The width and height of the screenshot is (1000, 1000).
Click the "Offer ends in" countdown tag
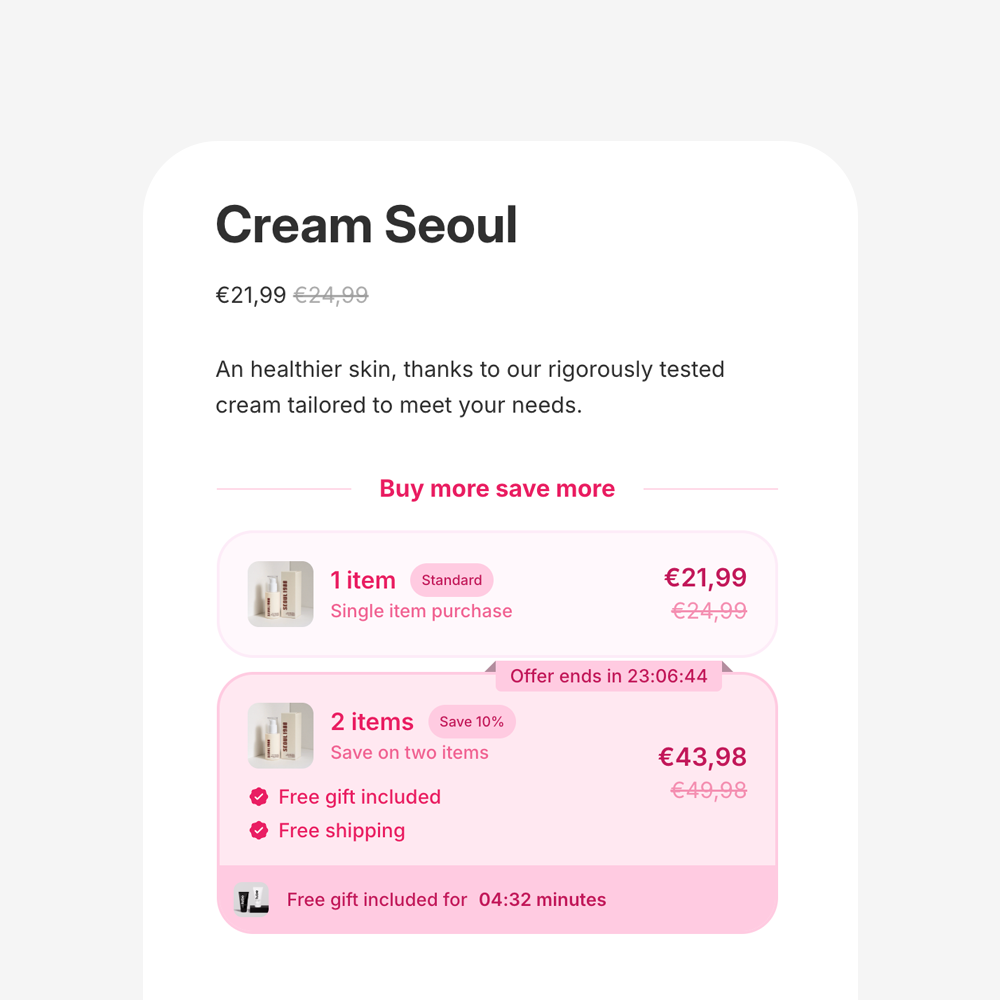coord(608,676)
